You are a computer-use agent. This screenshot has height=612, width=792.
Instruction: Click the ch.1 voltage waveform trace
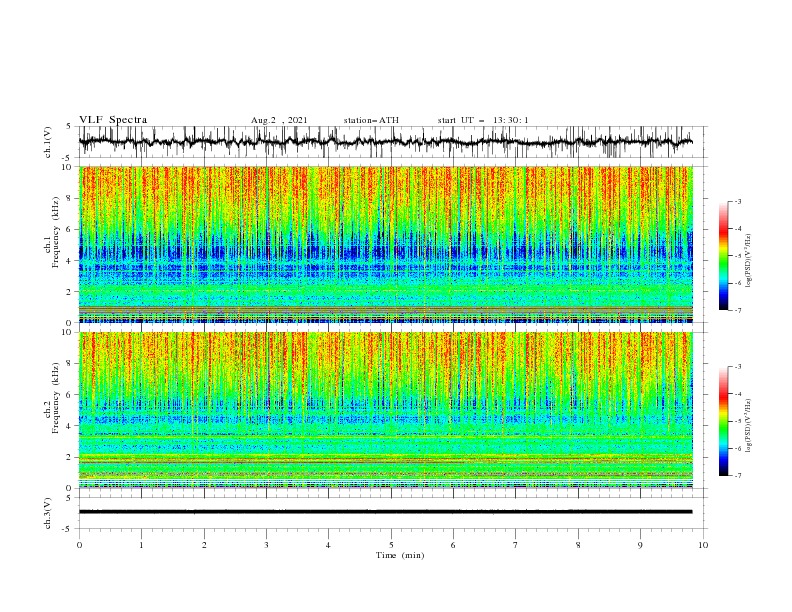point(385,142)
